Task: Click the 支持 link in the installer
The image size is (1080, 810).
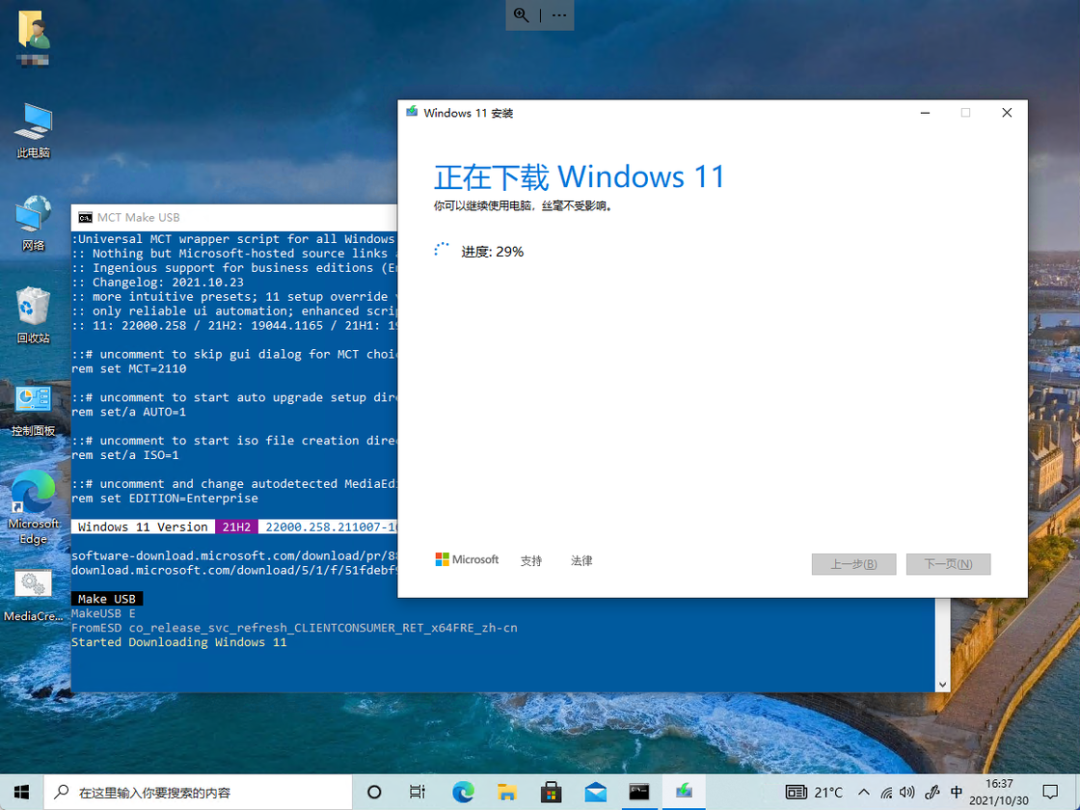Action: tap(531, 560)
